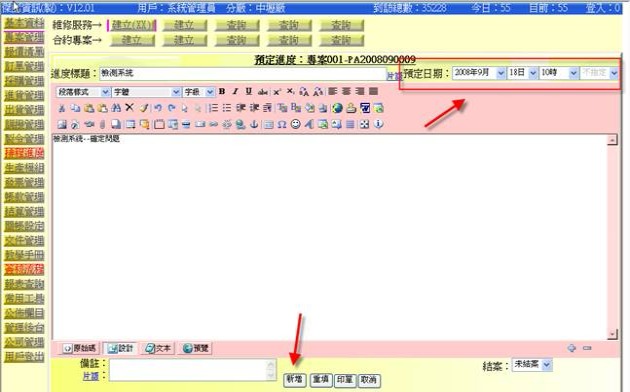Expand the 未結案 case status dropdown
630x392 pixels.
click(532, 364)
